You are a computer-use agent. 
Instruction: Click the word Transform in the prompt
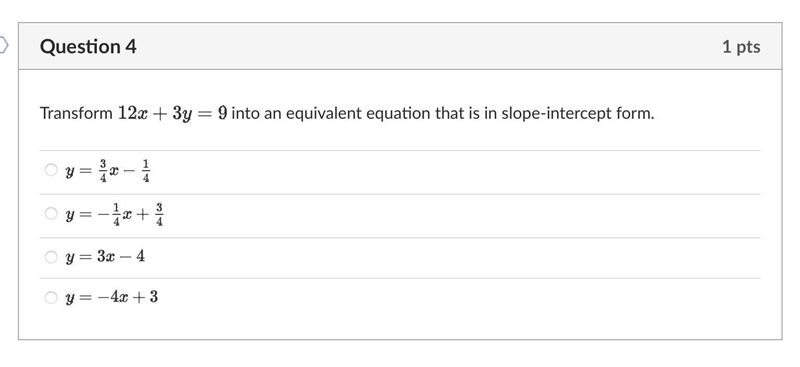tap(77, 113)
